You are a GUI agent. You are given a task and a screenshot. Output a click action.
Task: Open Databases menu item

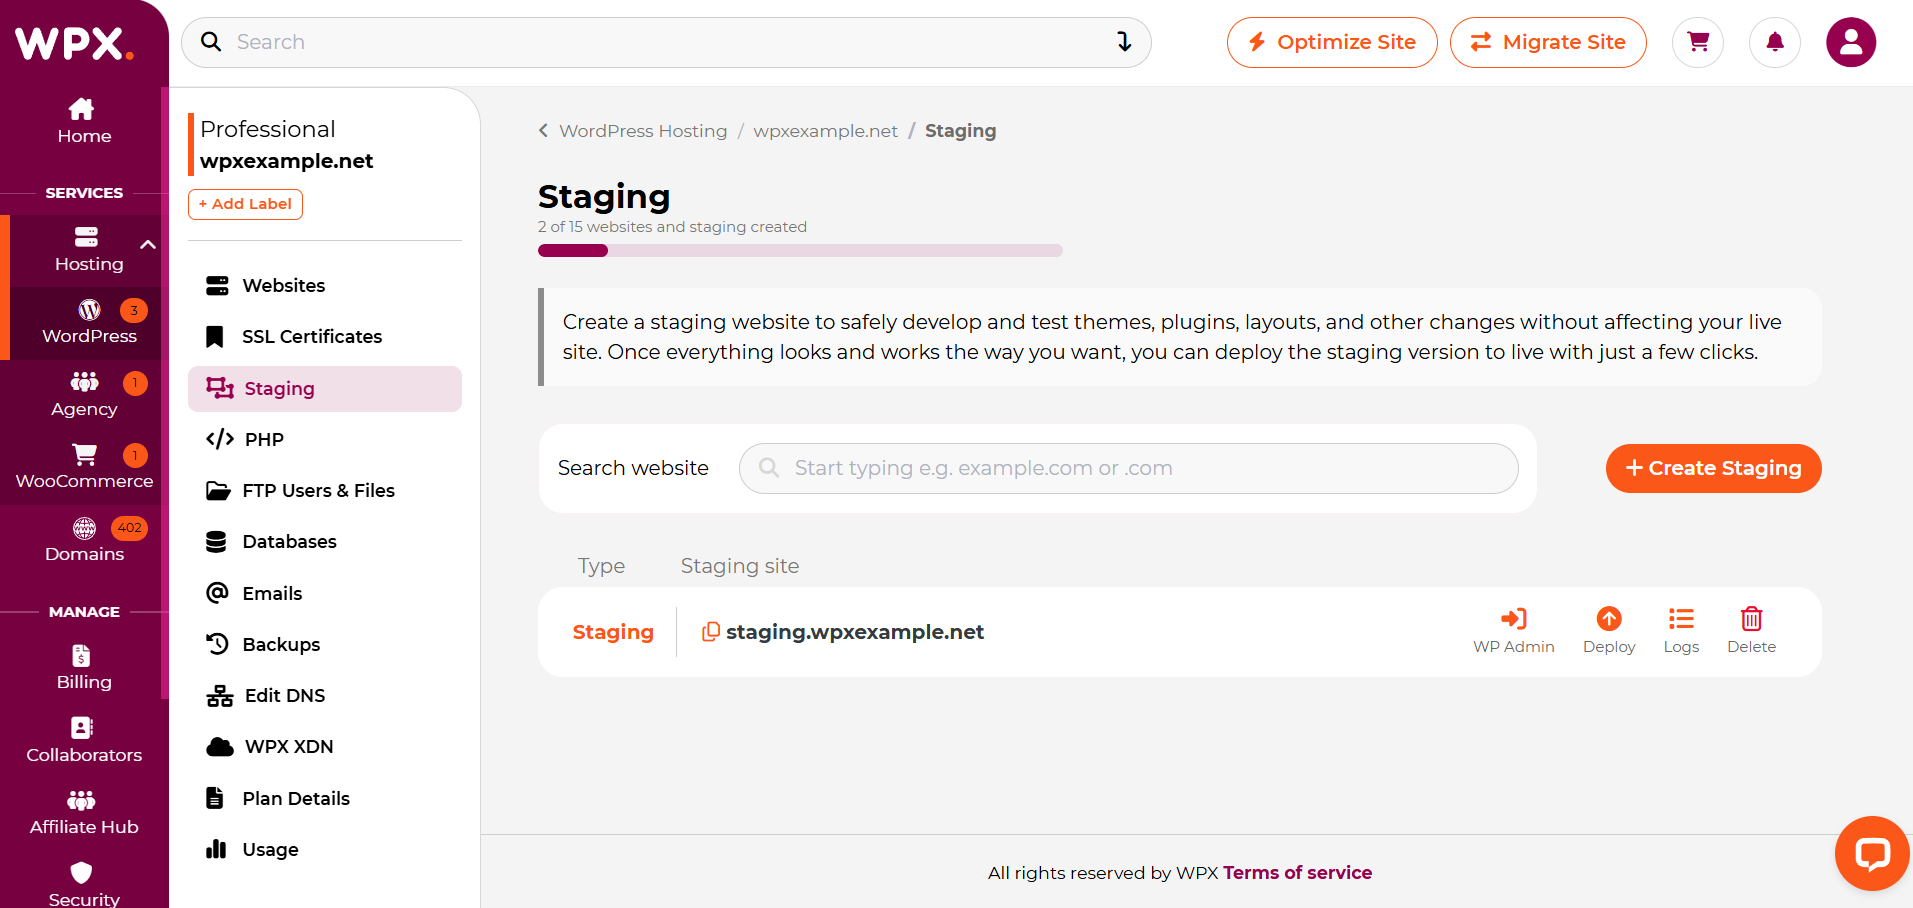[x=325, y=542]
